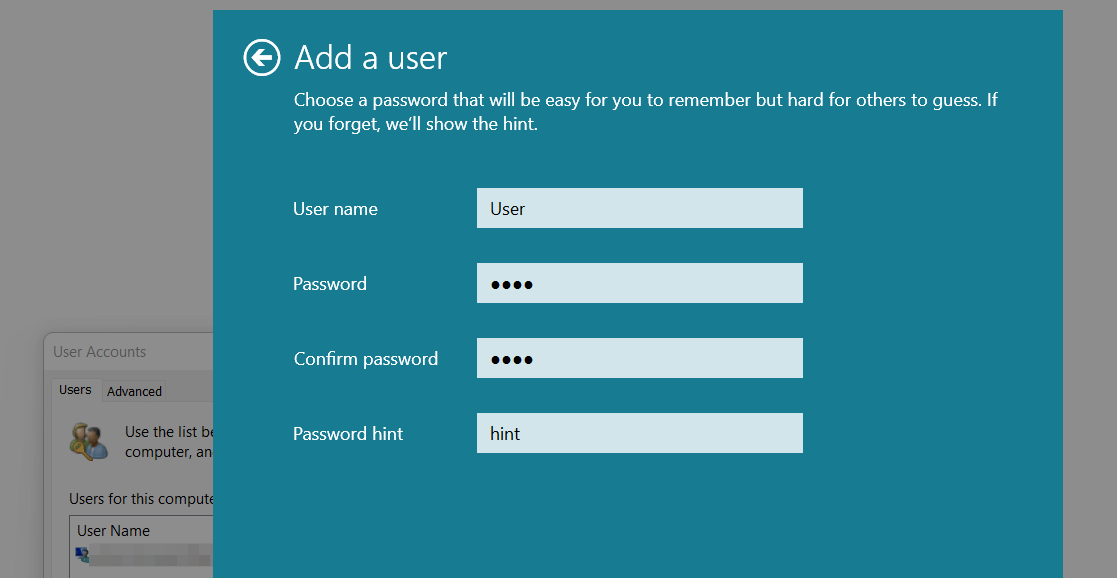Click the "Confirm password" label
This screenshot has width=1117, height=578.
pos(365,358)
